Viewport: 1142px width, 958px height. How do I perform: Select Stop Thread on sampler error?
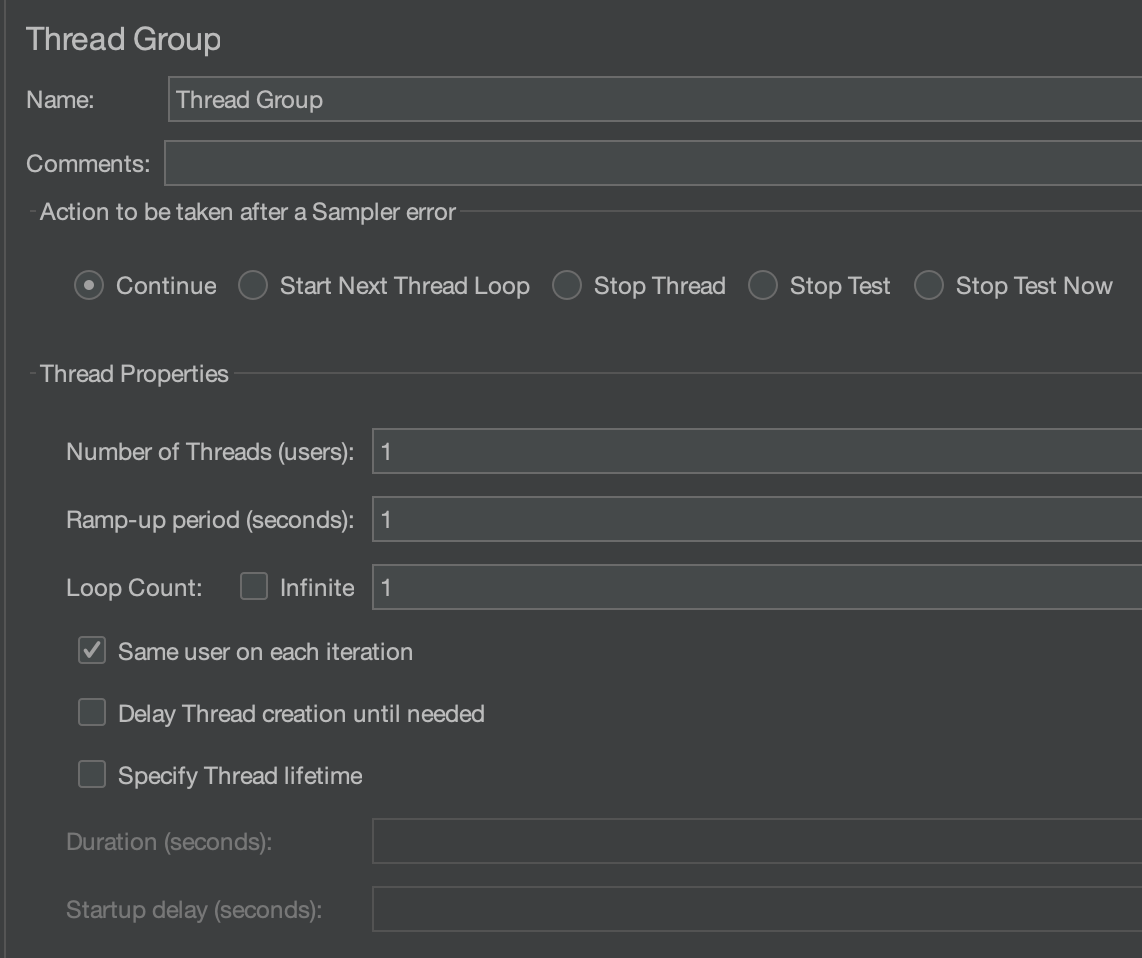click(x=567, y=286)
